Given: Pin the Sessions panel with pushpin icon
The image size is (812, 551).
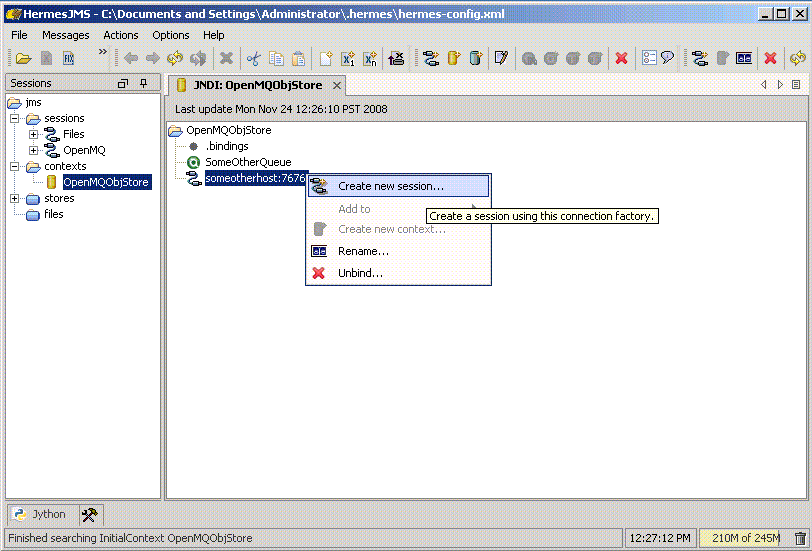Looking at the screenshot, I should [x=144, y=83].
